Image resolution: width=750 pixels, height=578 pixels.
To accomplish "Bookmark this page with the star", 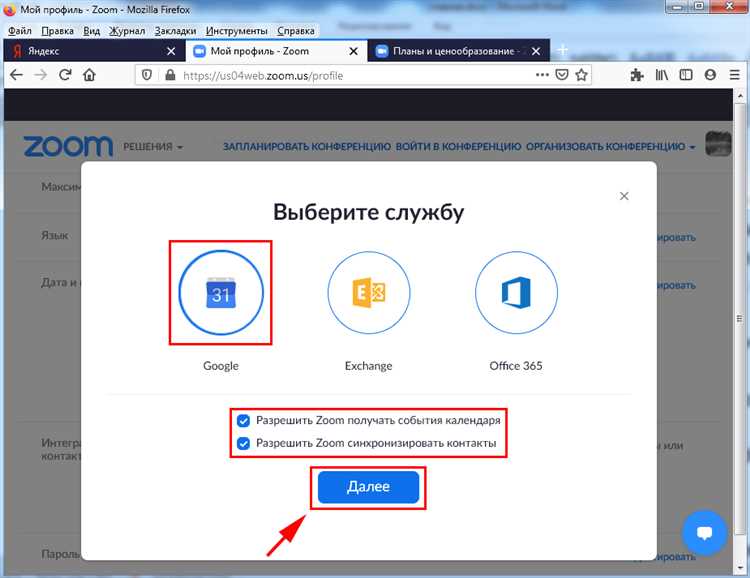I will coord(581,75).
